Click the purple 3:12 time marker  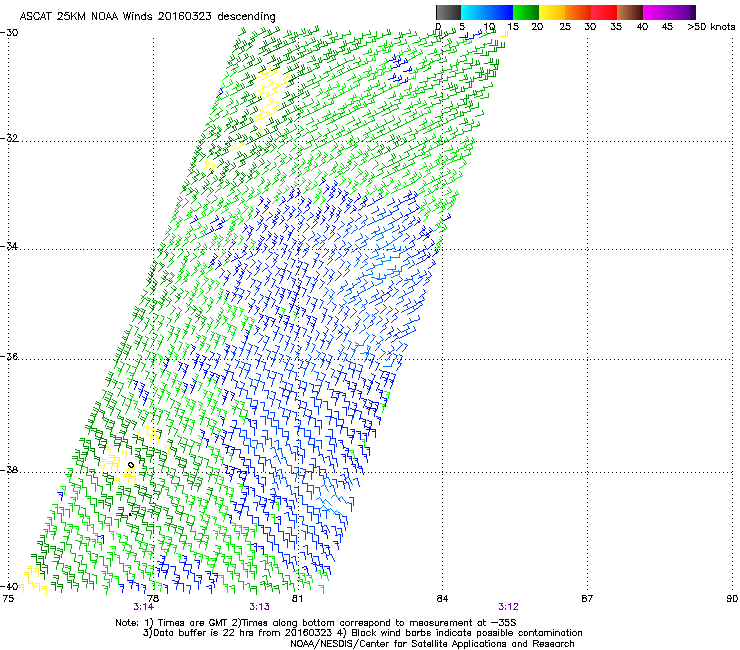coord(508,607)
